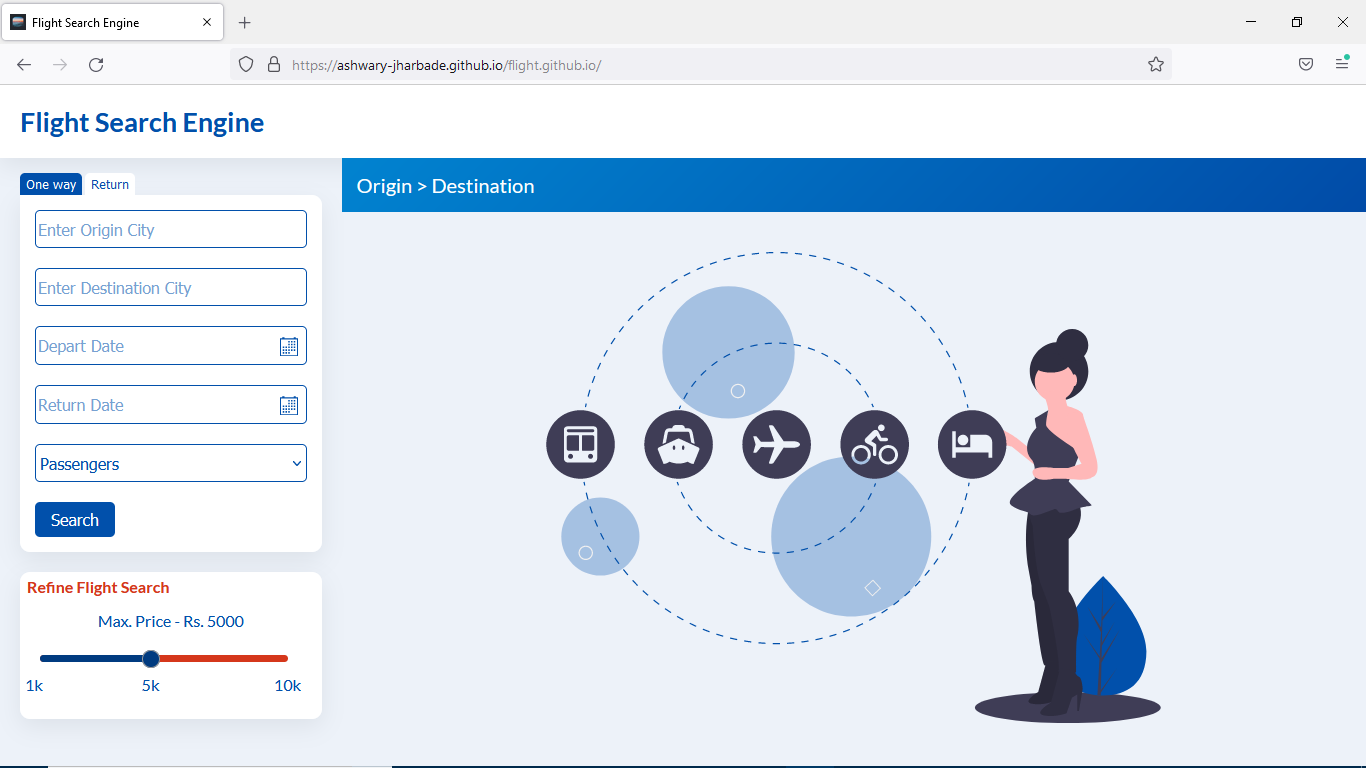Image resolution: width=1366 pixels, height=768 pixels.
Task: Click the airplane icon in illustration
Action: pyautogui.click(x=776, y=444)
